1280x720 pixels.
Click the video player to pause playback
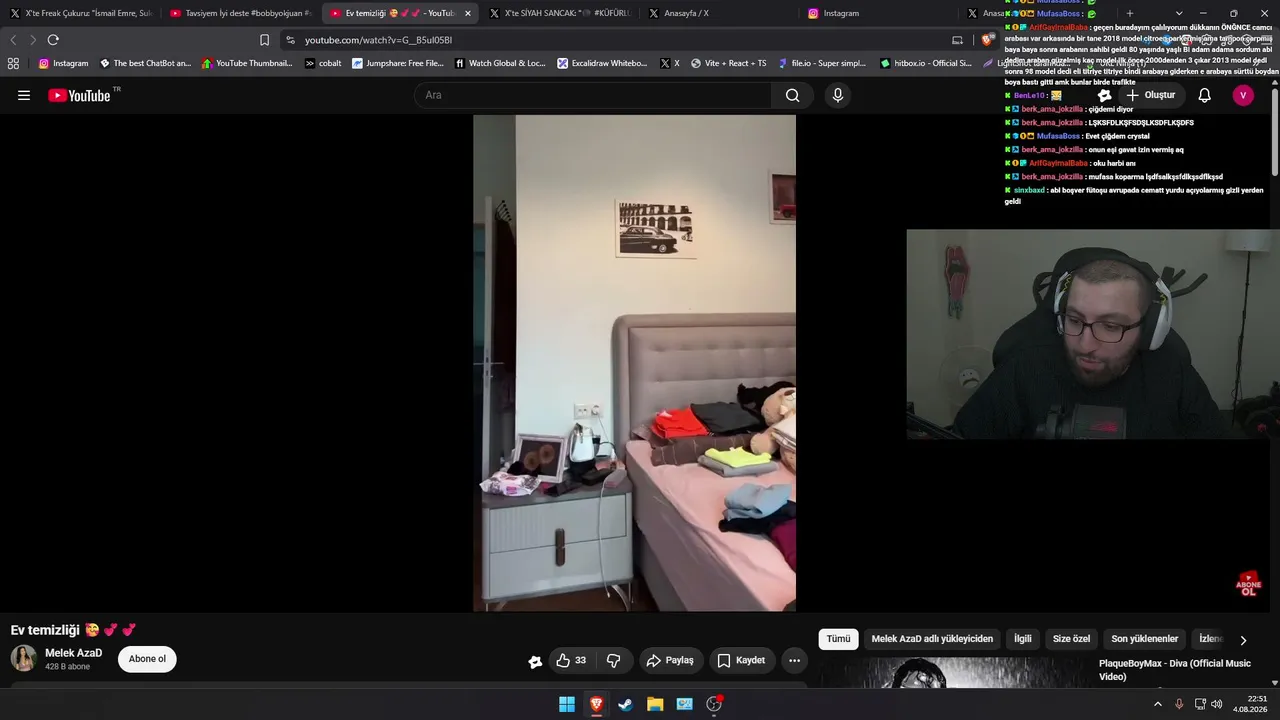[634, 363]
